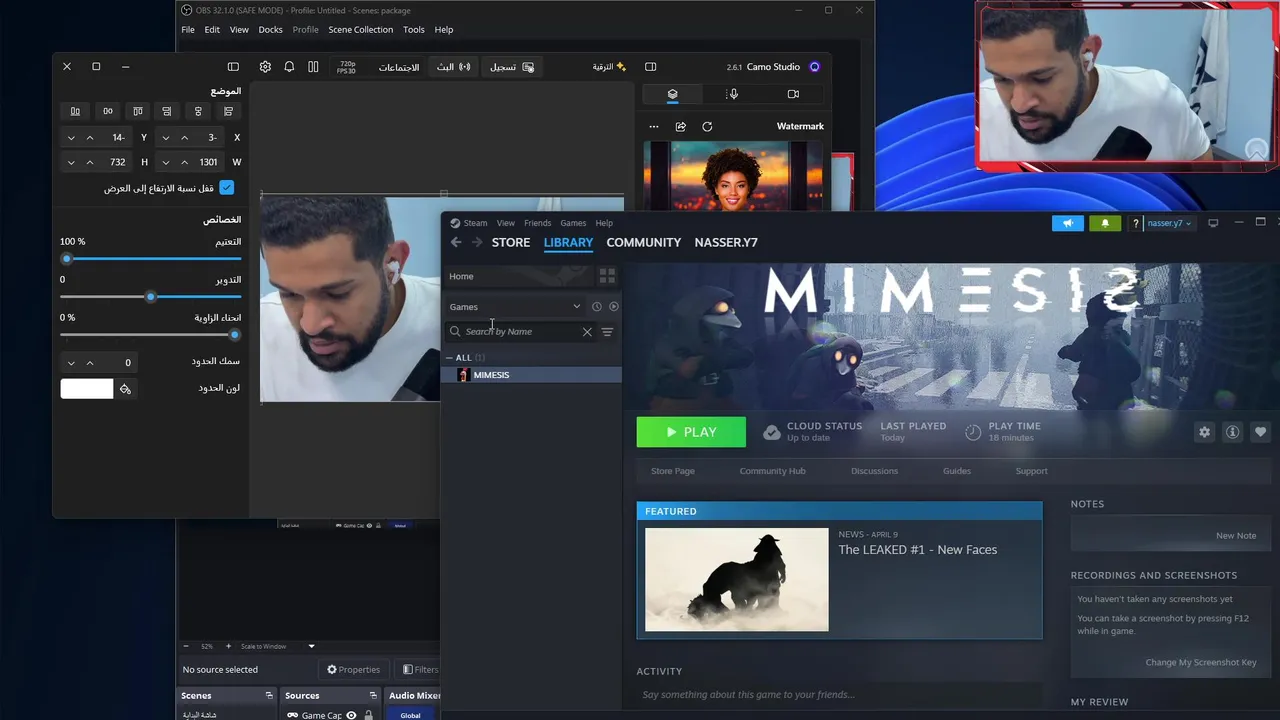The height and width of the screenshot is (720, 1280).
Task: Zoom in OBS preview plus button
Action: (x=228, y=646)
